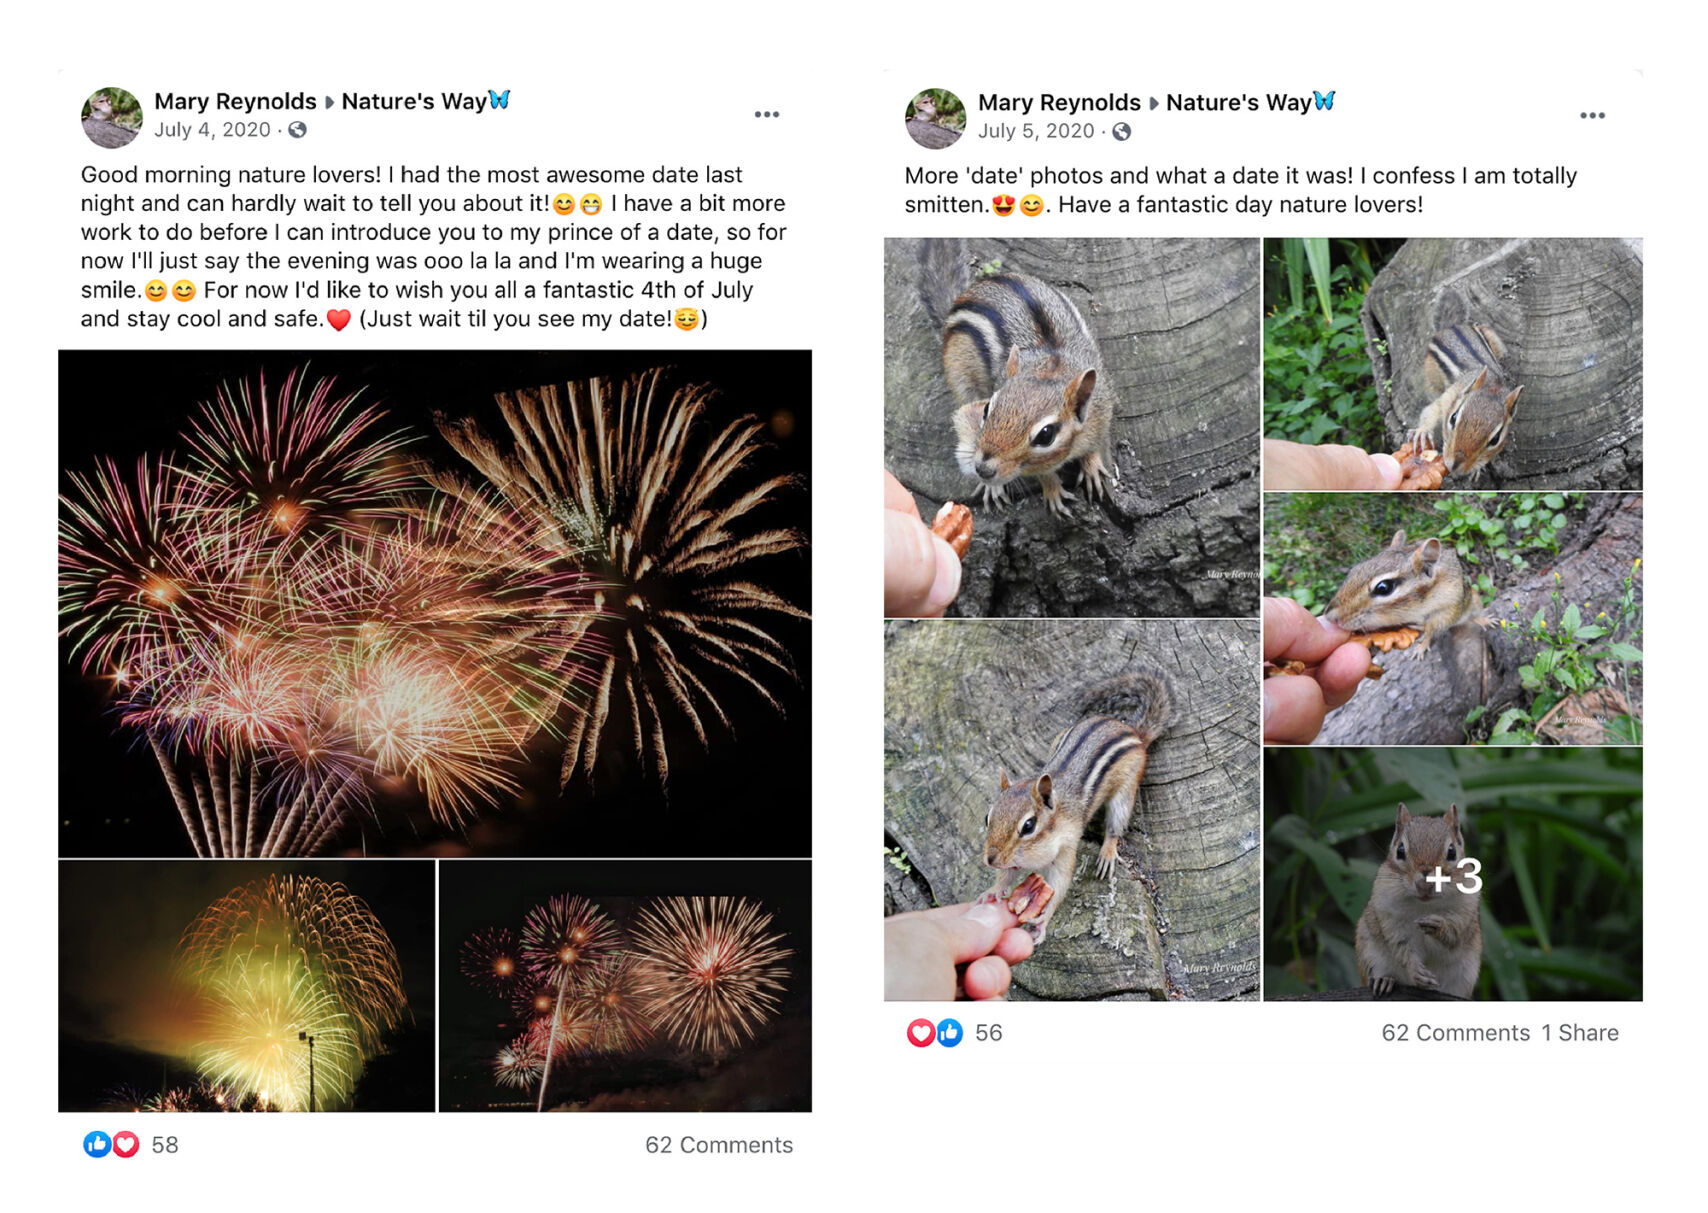Click 1 Share on chipmunk post

pos(1579,1033)
